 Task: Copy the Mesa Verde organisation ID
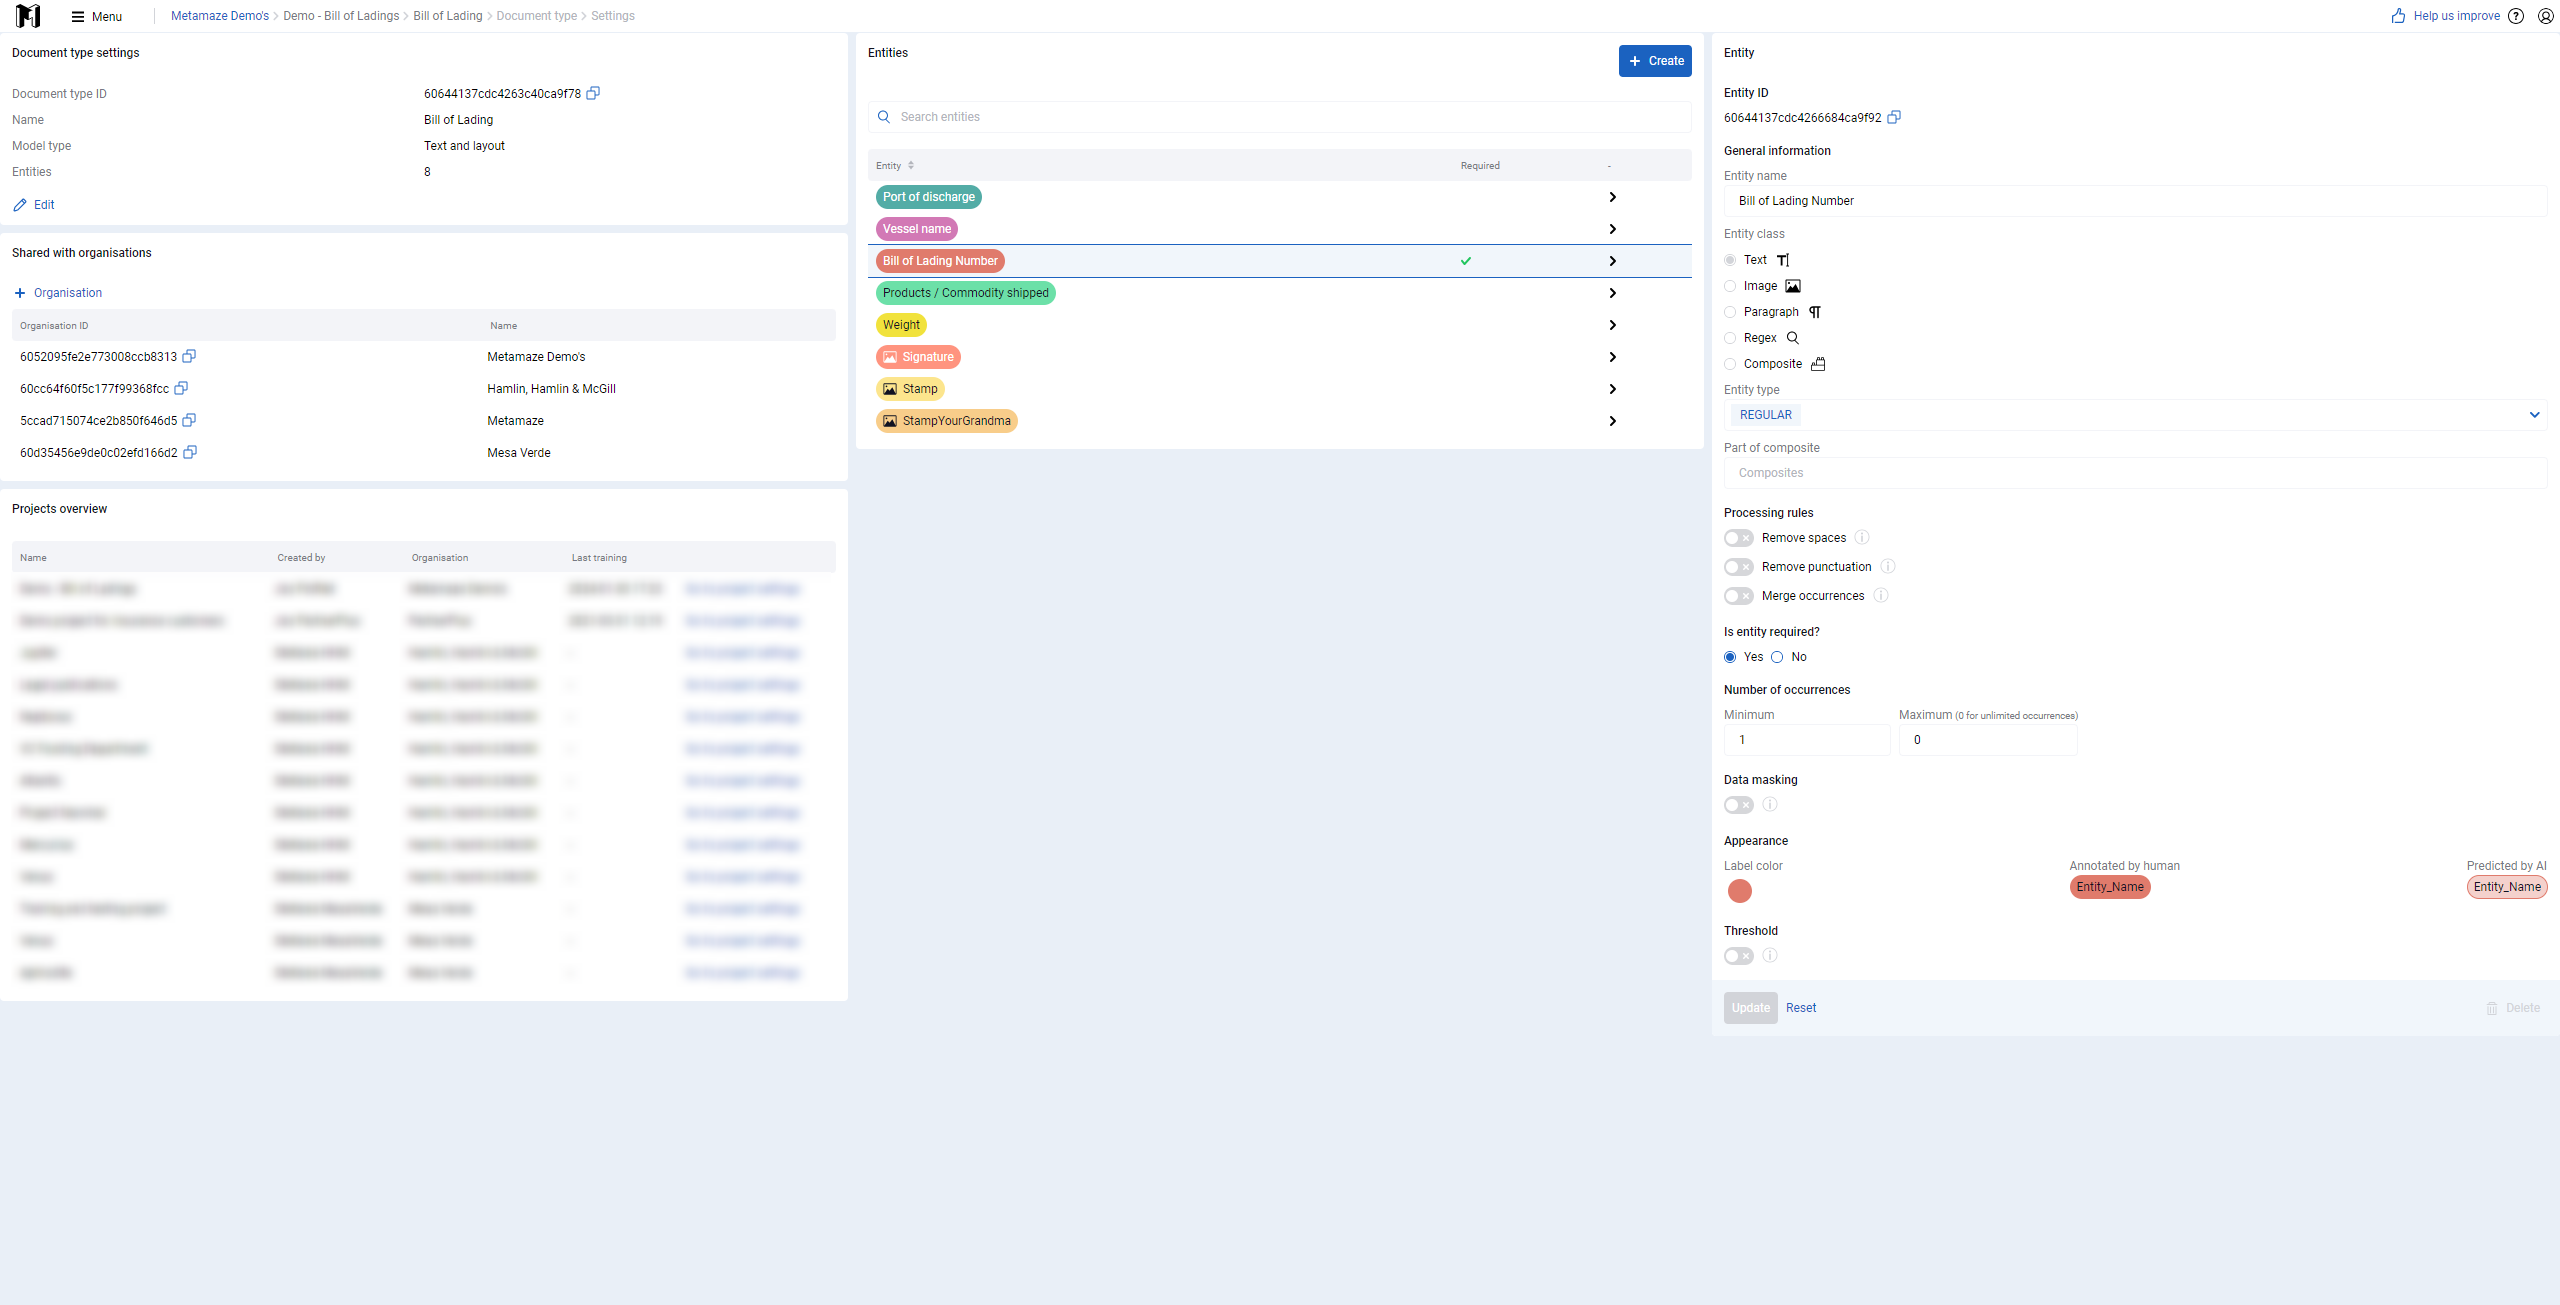(190, 452)
